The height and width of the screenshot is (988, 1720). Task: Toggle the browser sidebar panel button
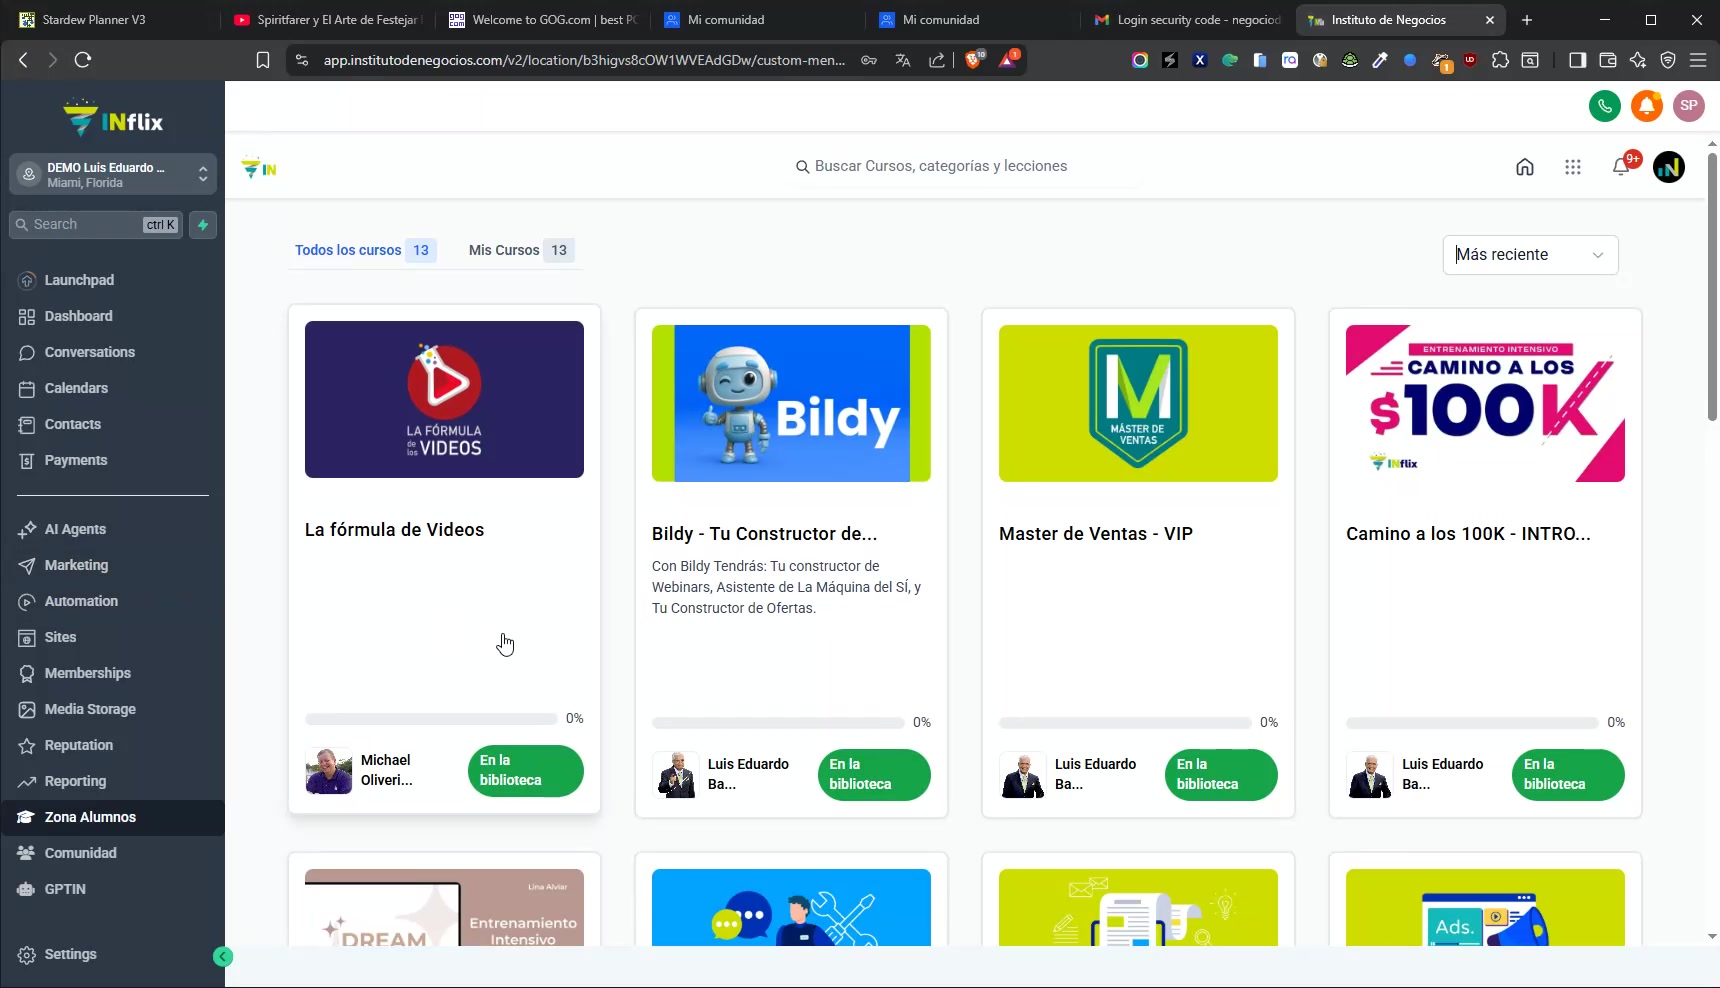point(1577,60)
